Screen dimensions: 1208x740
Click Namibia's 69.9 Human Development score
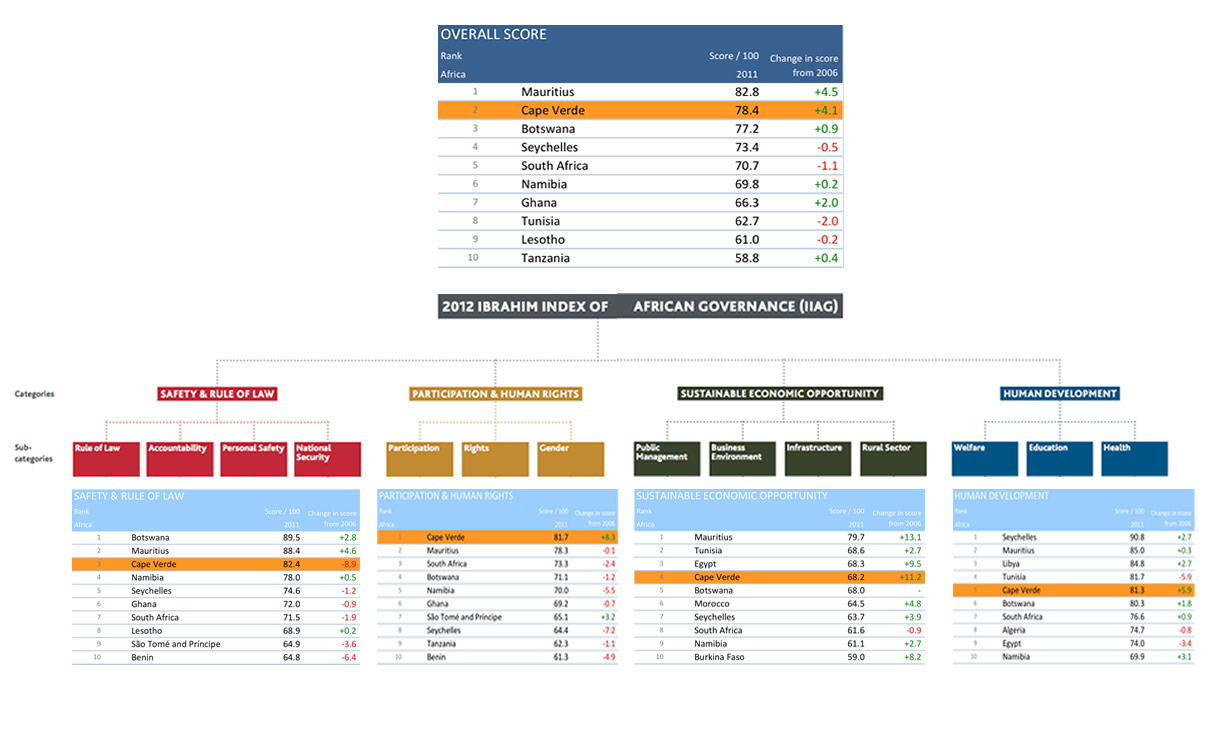(x=1139, y=658)
